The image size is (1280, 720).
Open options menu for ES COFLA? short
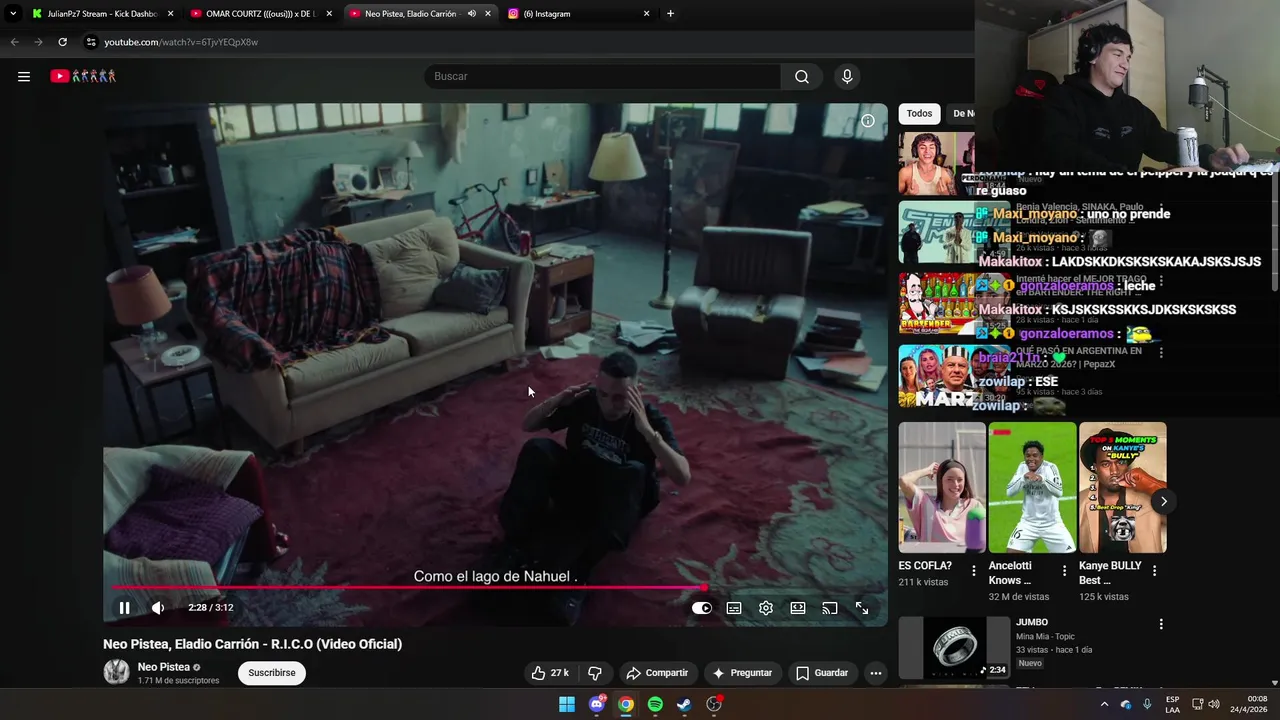974,571
